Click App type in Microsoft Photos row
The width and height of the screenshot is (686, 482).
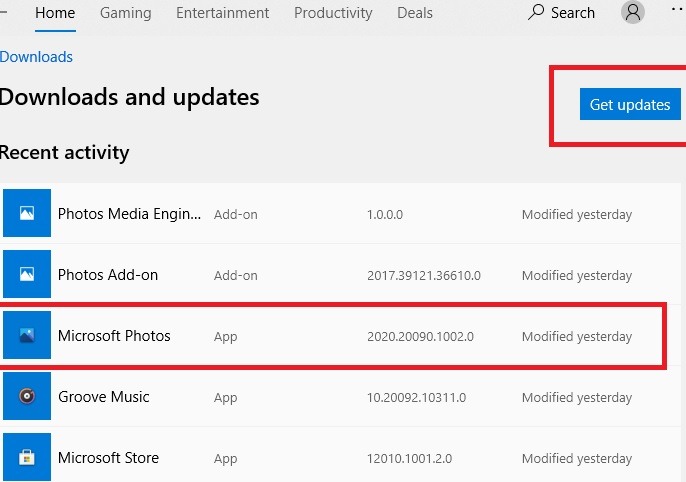point(226,337)
